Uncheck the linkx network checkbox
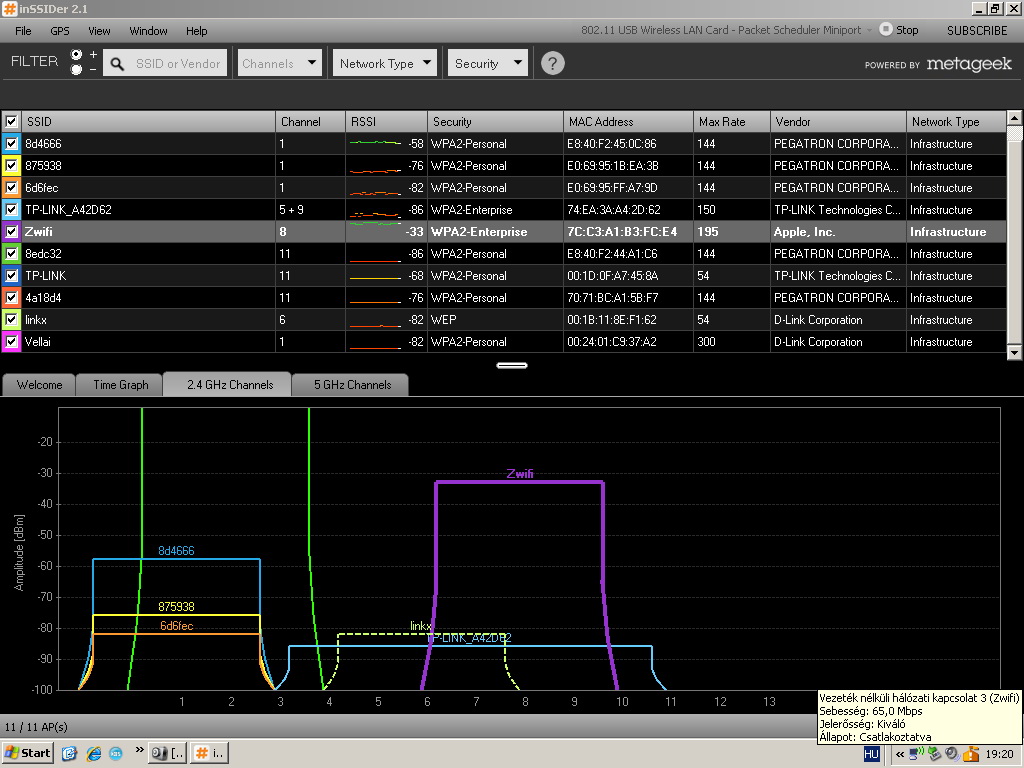The width and height of the screenshot is (1024, 768). 11,319
